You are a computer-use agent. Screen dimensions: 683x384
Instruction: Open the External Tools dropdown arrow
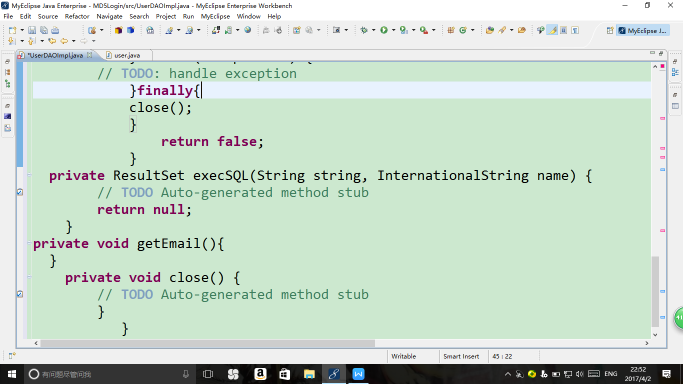point(433,30)
